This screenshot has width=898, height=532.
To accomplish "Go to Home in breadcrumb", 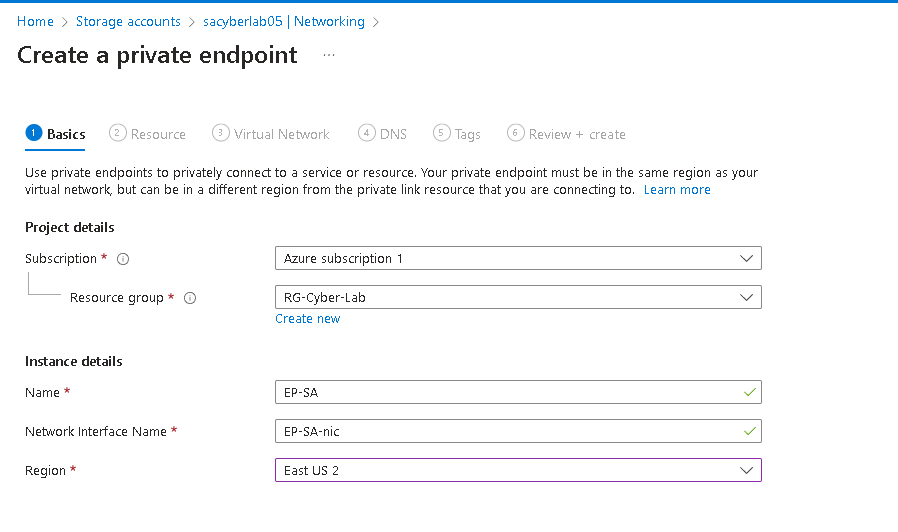I will [x=35, y=21].
